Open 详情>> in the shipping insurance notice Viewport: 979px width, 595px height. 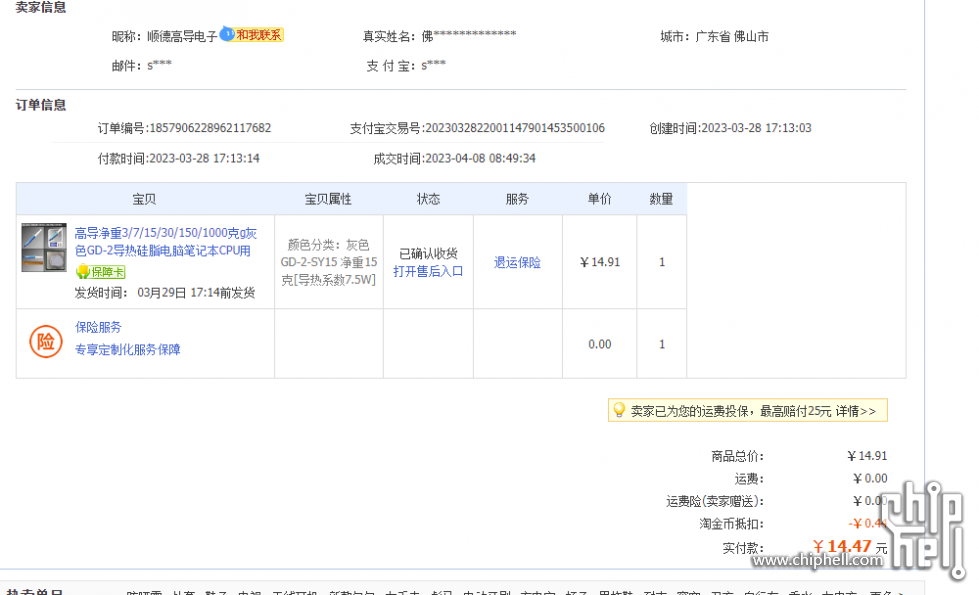855,411
